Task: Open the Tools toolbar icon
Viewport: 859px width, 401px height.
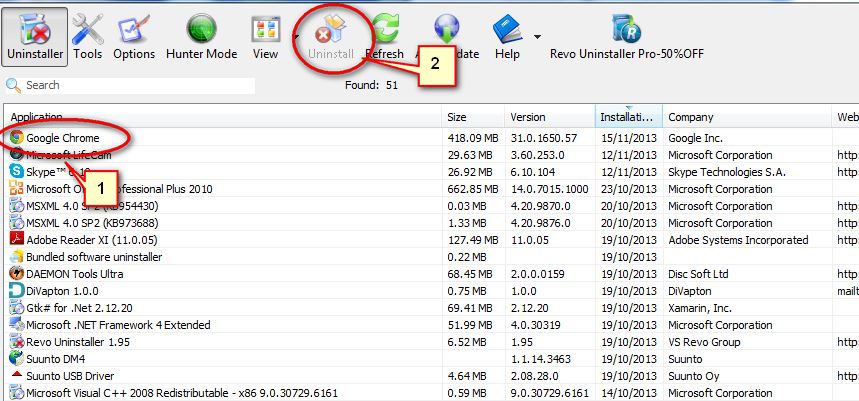Action: (88, 36)
